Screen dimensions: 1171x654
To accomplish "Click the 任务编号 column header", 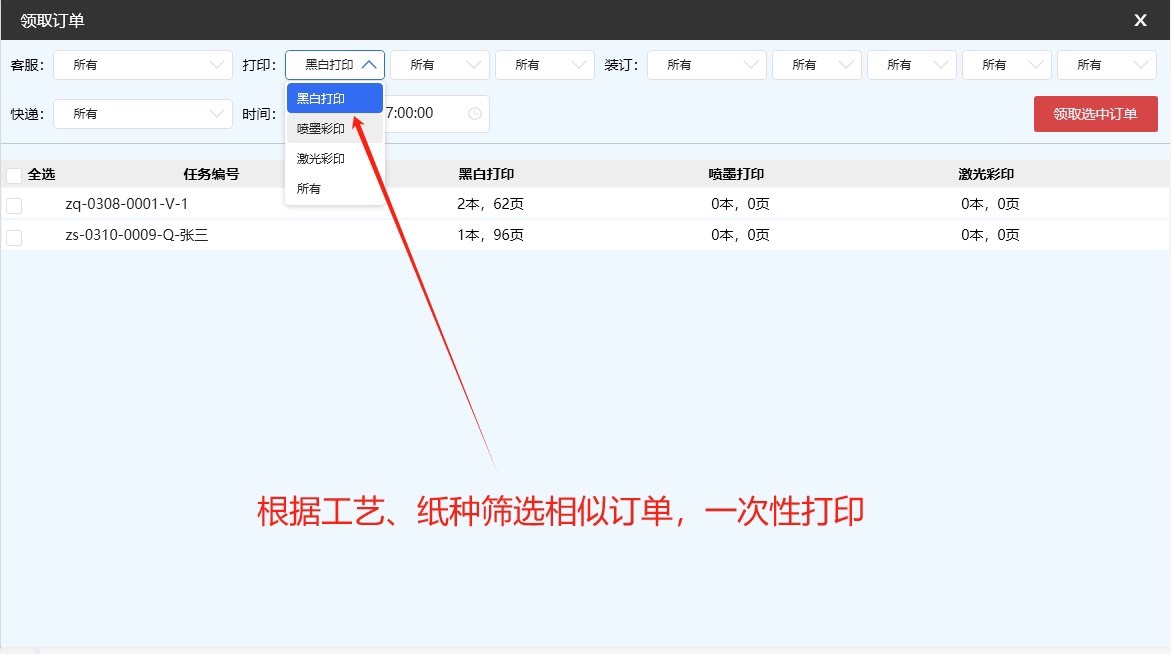I will click(x=211, y=174).
